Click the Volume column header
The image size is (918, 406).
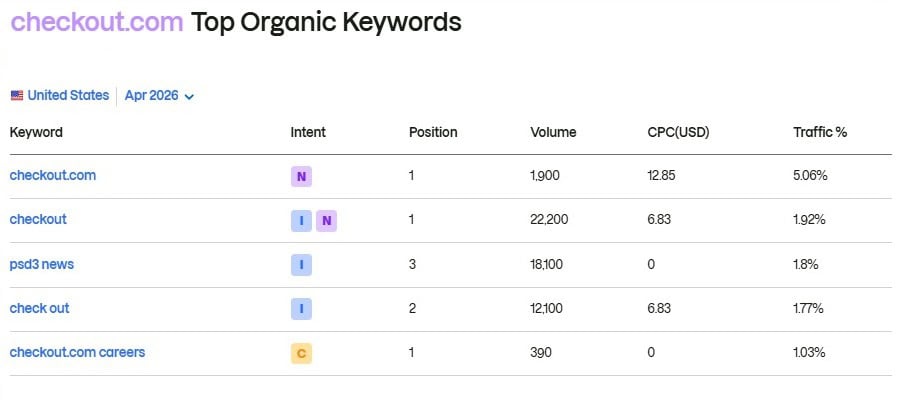point(553,132)
